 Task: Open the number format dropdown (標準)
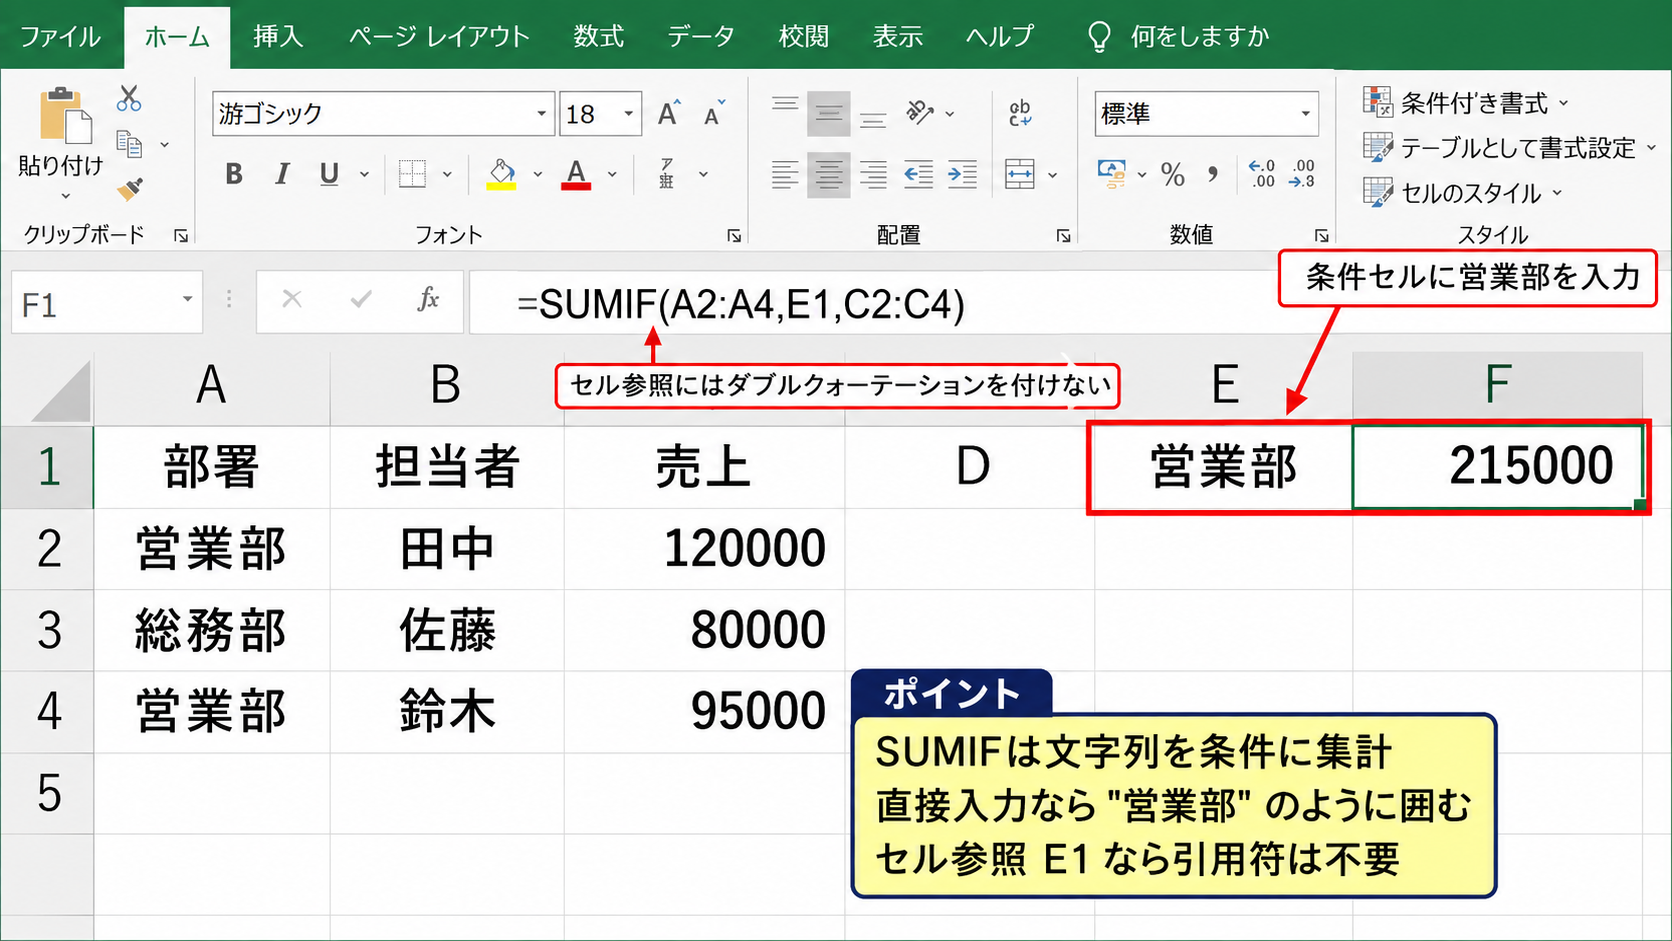pos(1305,114)
